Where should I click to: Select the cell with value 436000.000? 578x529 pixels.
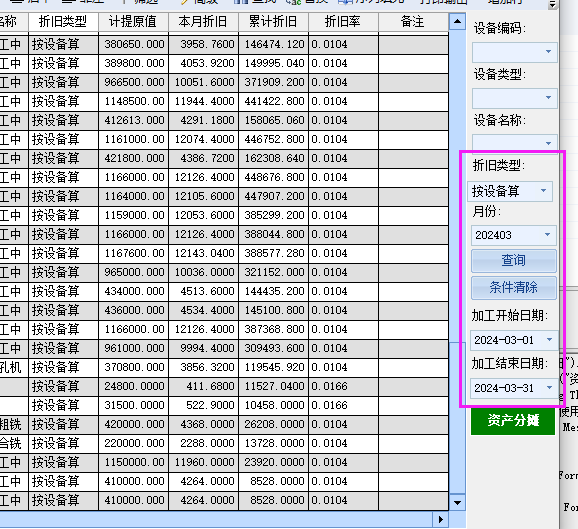[133, 310]
